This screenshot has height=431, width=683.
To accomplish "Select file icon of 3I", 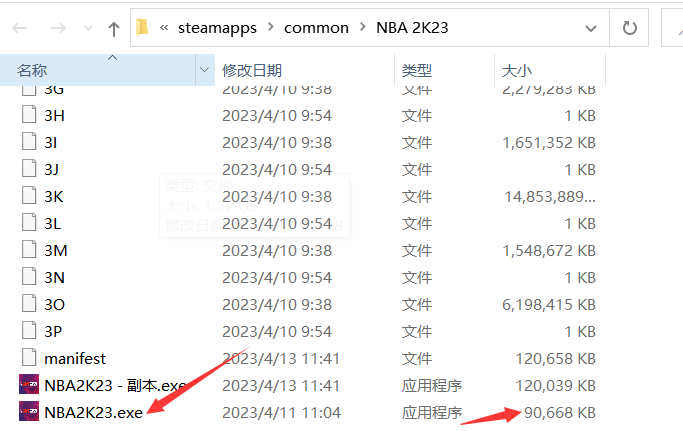I will coord(29,142).
